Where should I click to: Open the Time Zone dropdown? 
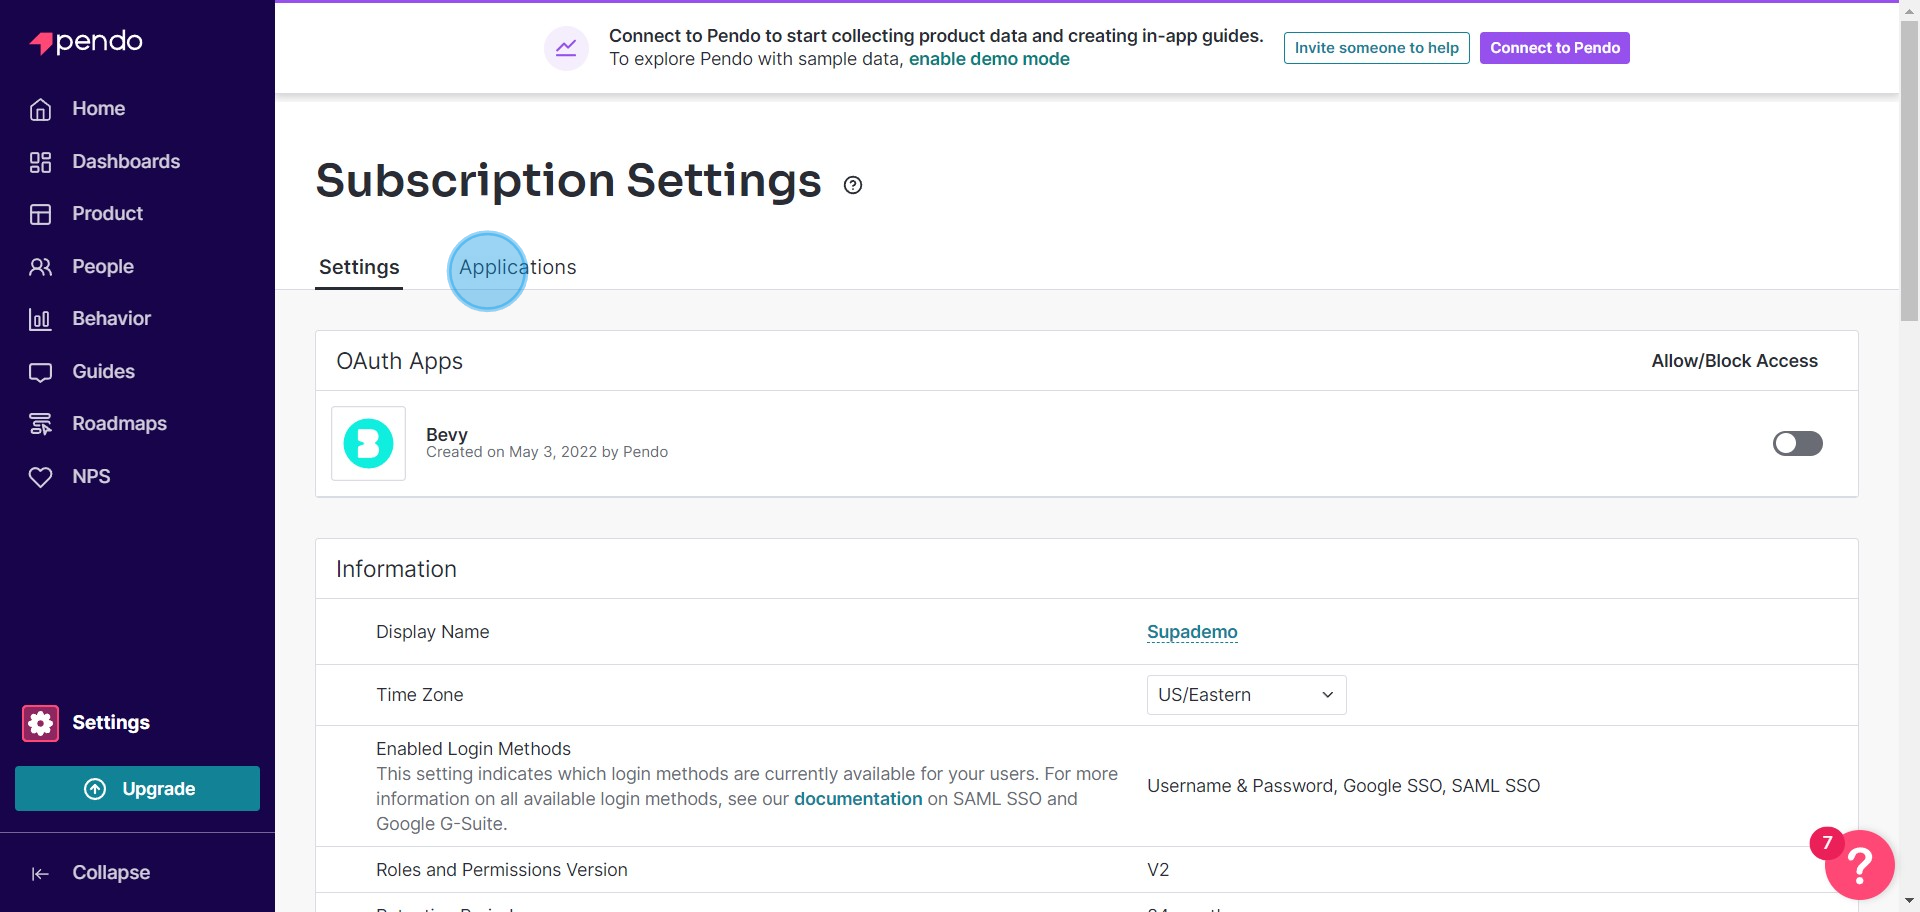pos(1246,695)
